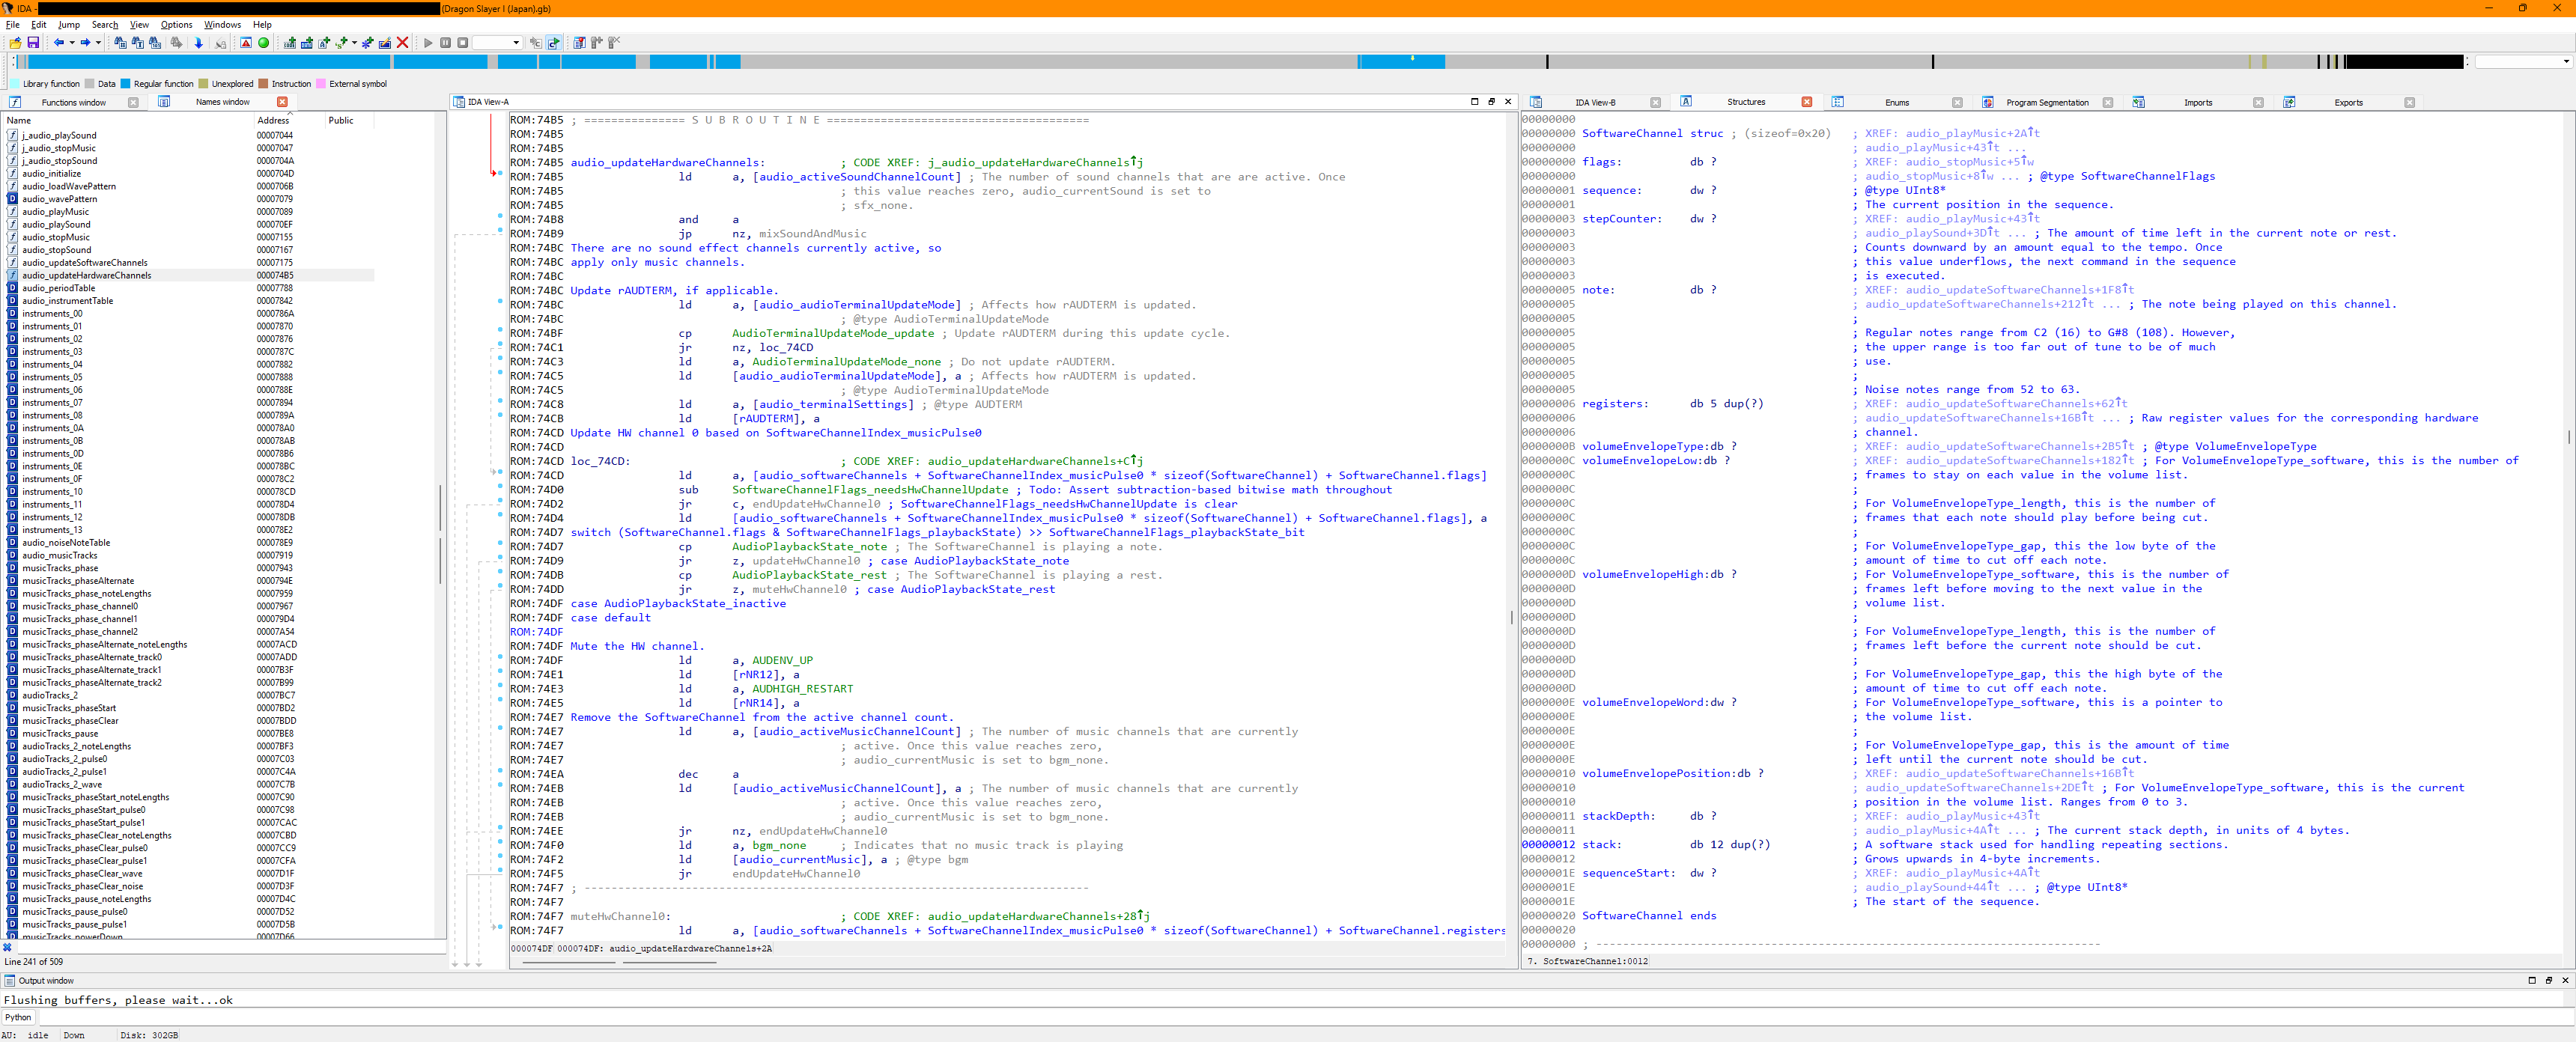
Task: Switch to the Imports tab
Action: click(x=2198, y=102)
